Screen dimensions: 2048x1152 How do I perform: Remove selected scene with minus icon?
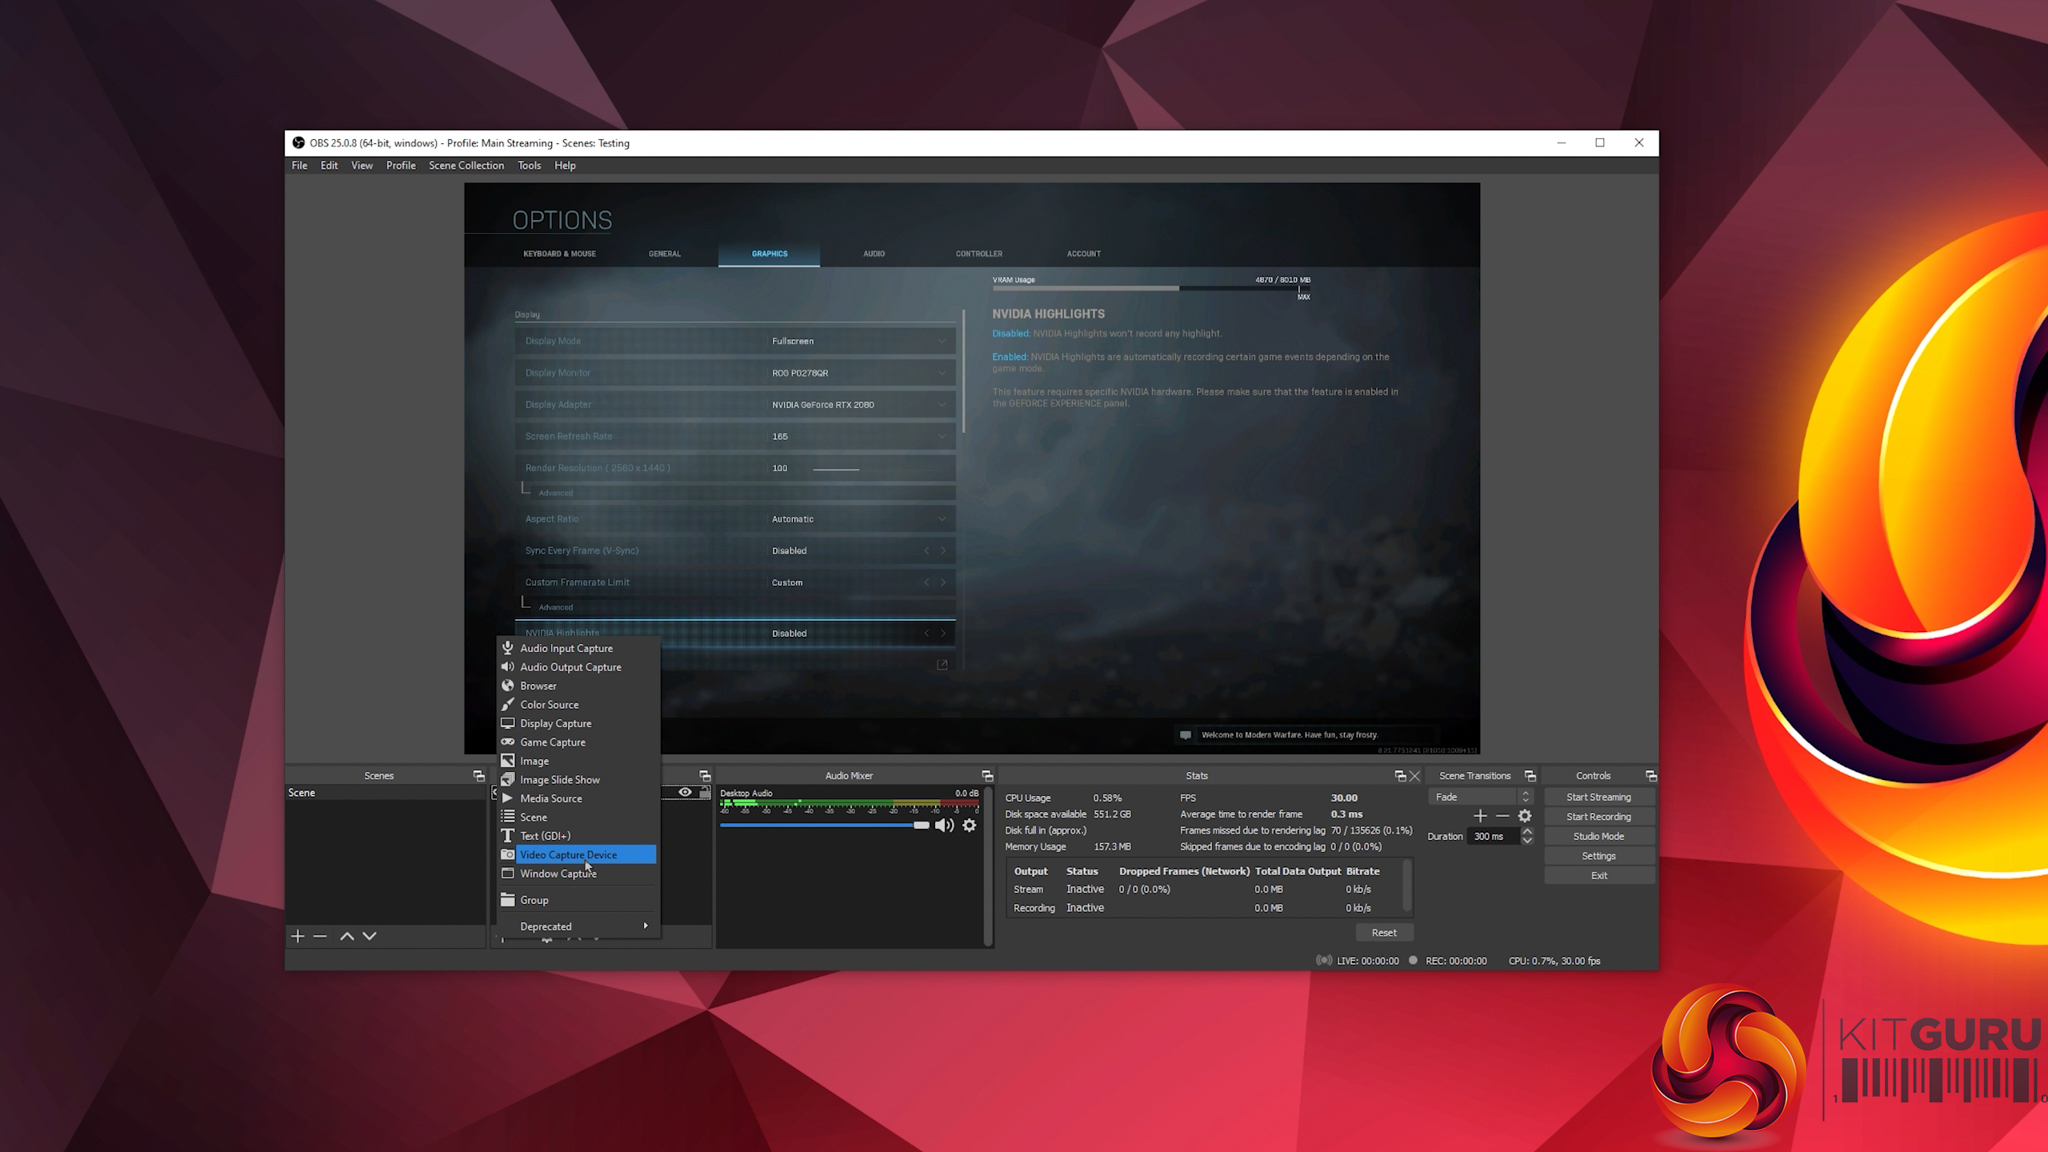pos(320,936)
